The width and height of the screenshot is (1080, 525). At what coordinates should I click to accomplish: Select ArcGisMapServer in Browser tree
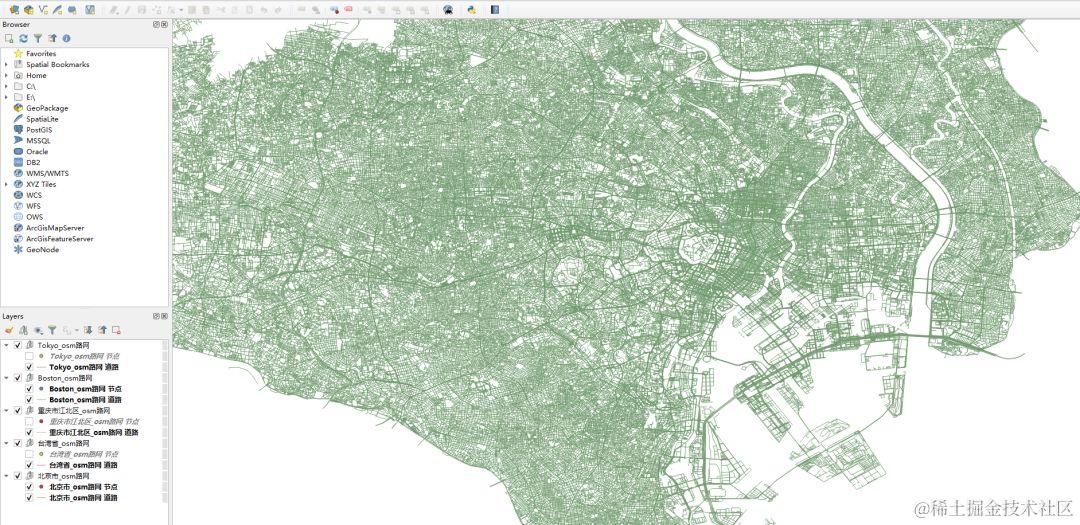55,228
